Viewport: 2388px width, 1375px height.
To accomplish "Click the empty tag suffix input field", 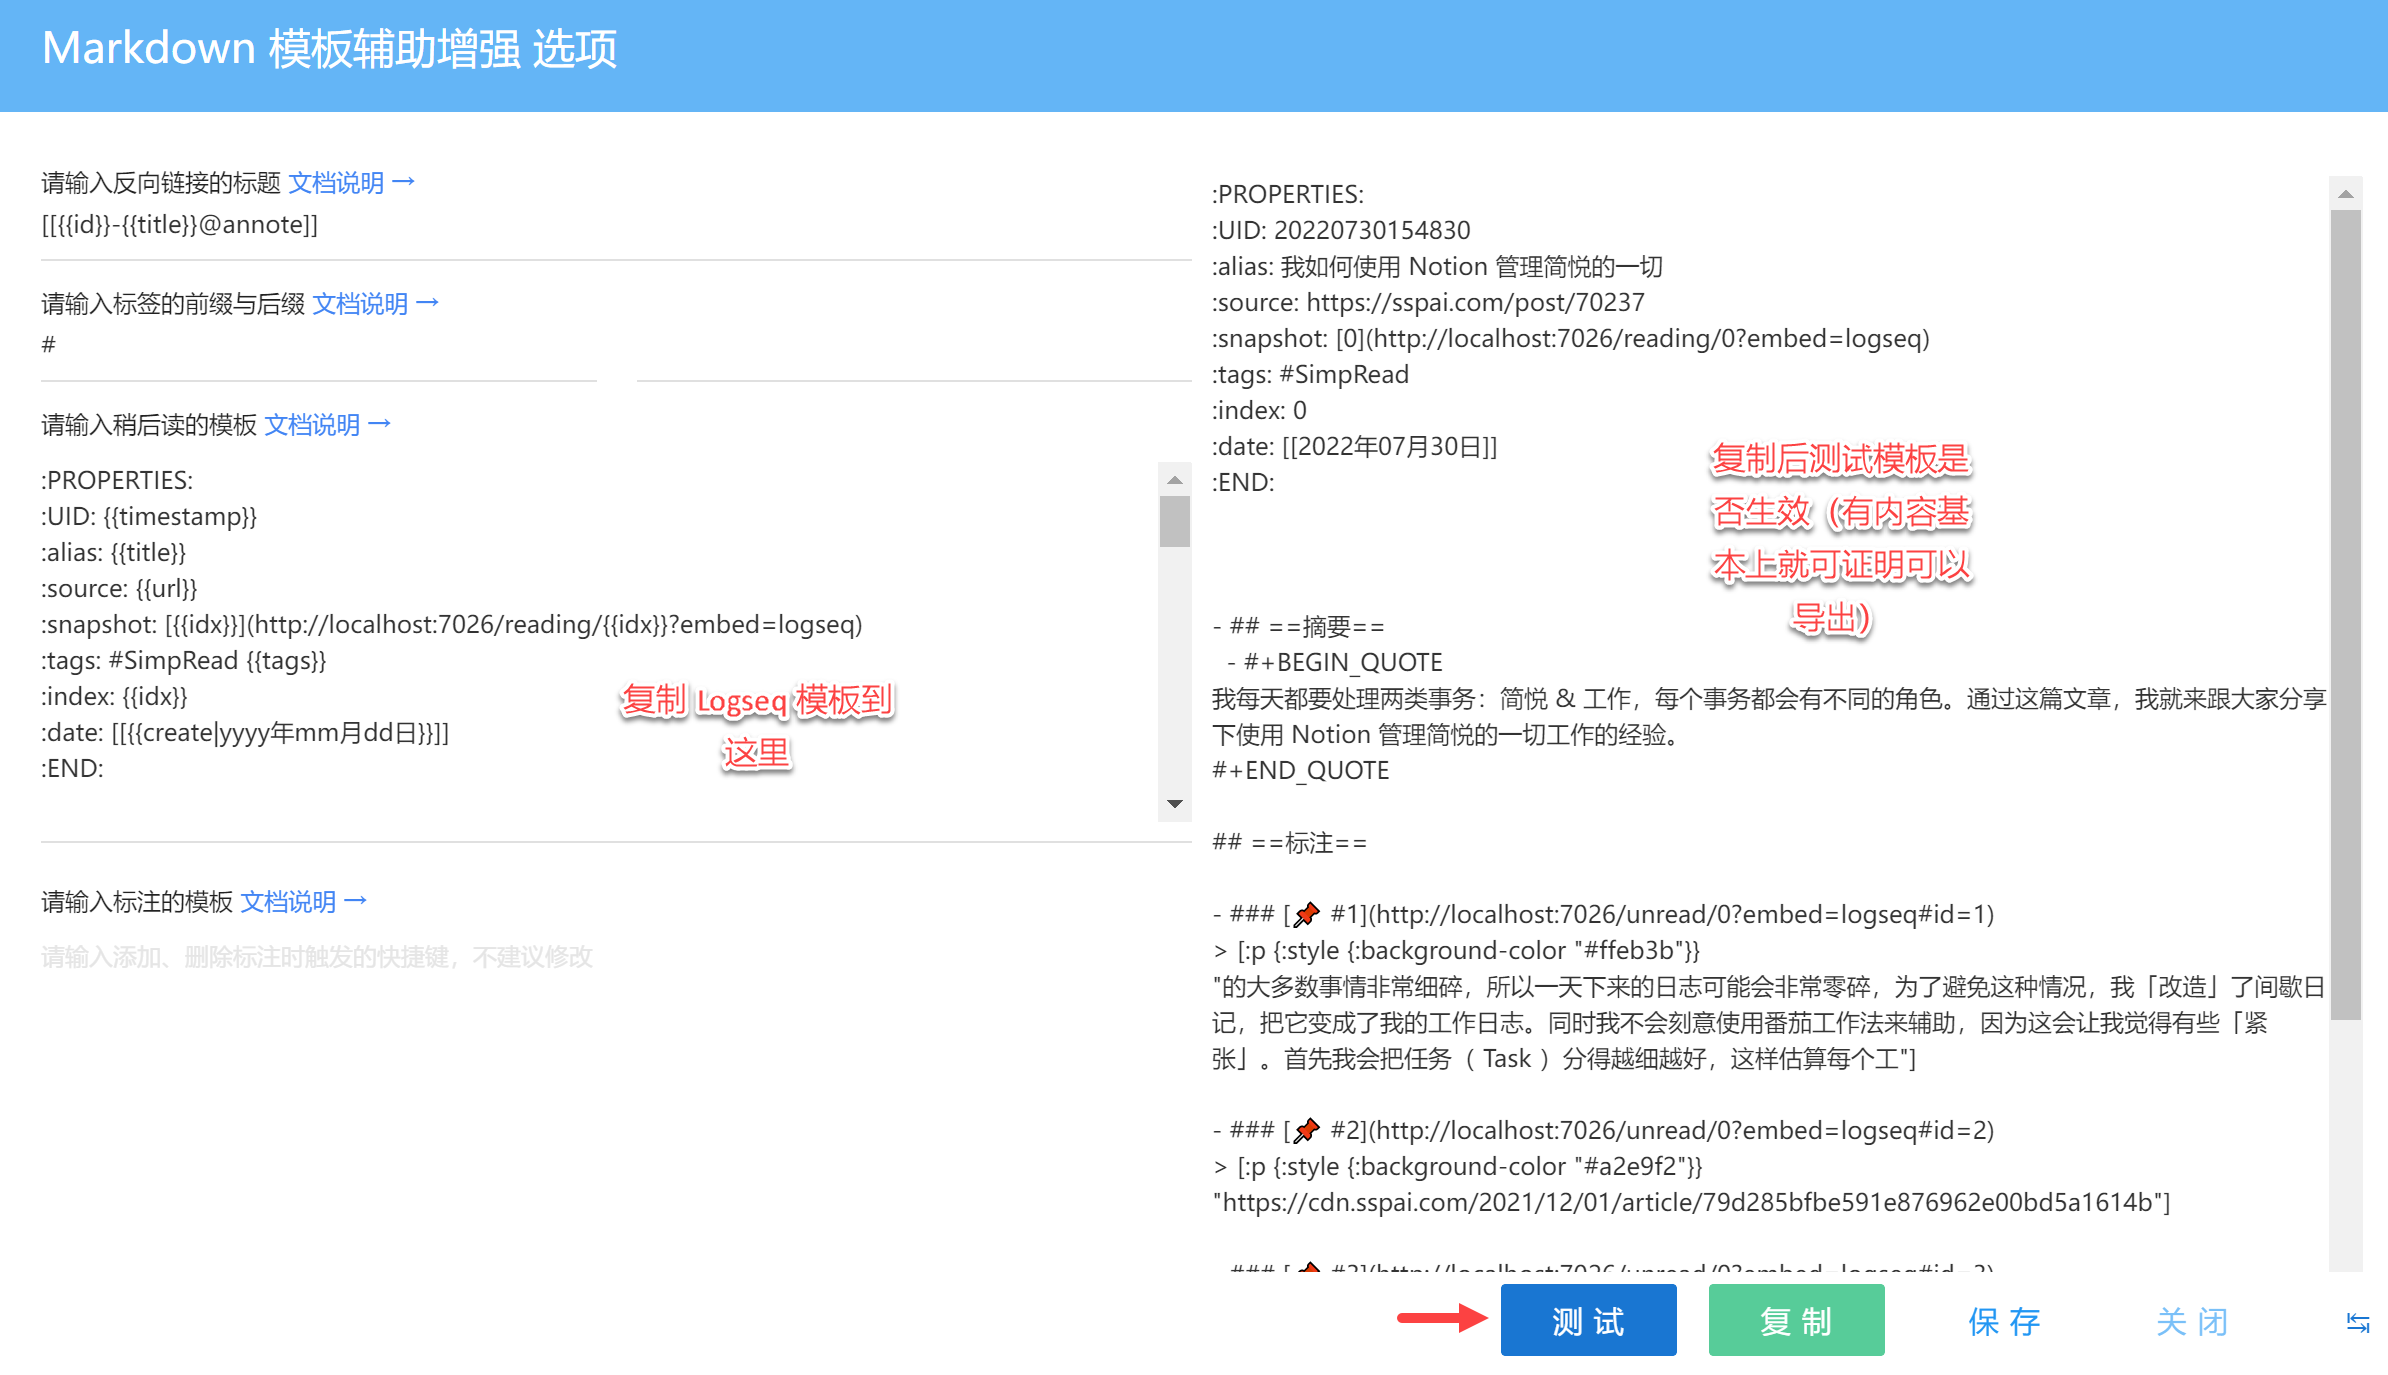I will coord(914,346).
